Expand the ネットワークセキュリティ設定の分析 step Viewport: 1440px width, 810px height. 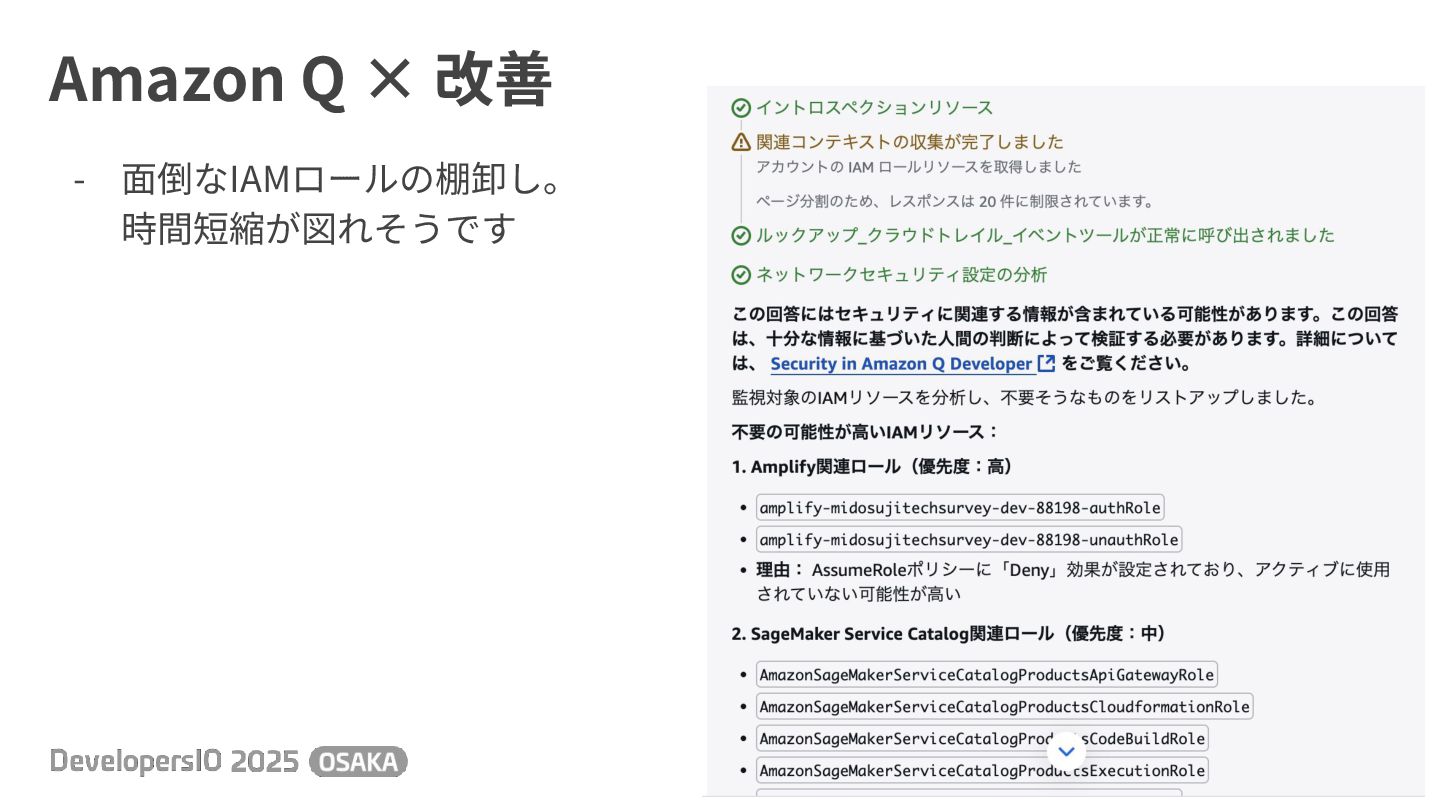pos(902,275)
